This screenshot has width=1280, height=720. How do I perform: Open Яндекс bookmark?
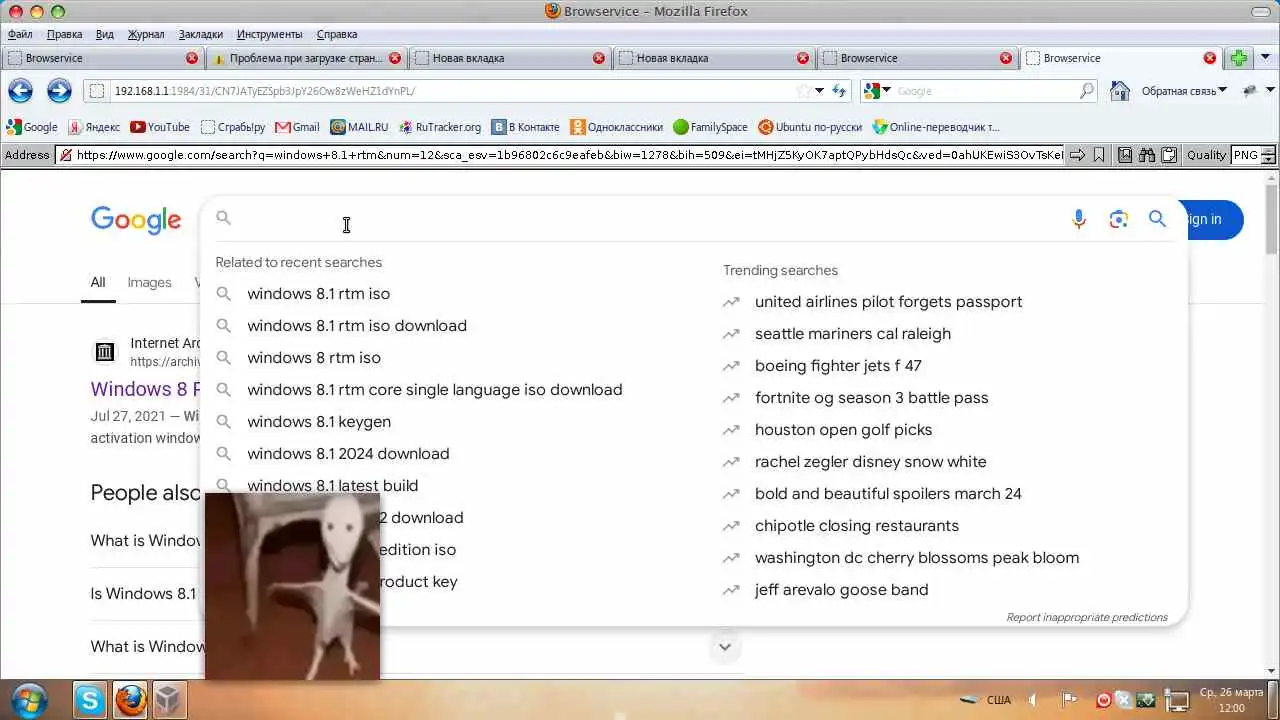(94, 127)
